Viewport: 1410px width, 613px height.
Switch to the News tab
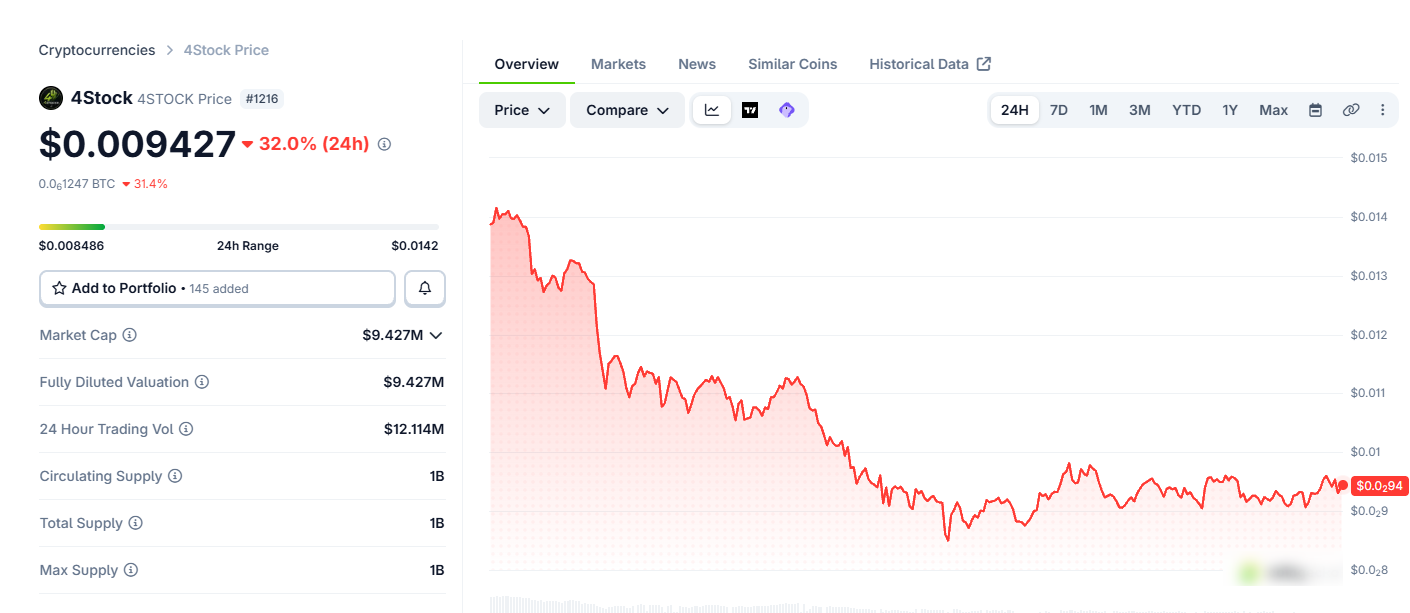coord(697,64)
